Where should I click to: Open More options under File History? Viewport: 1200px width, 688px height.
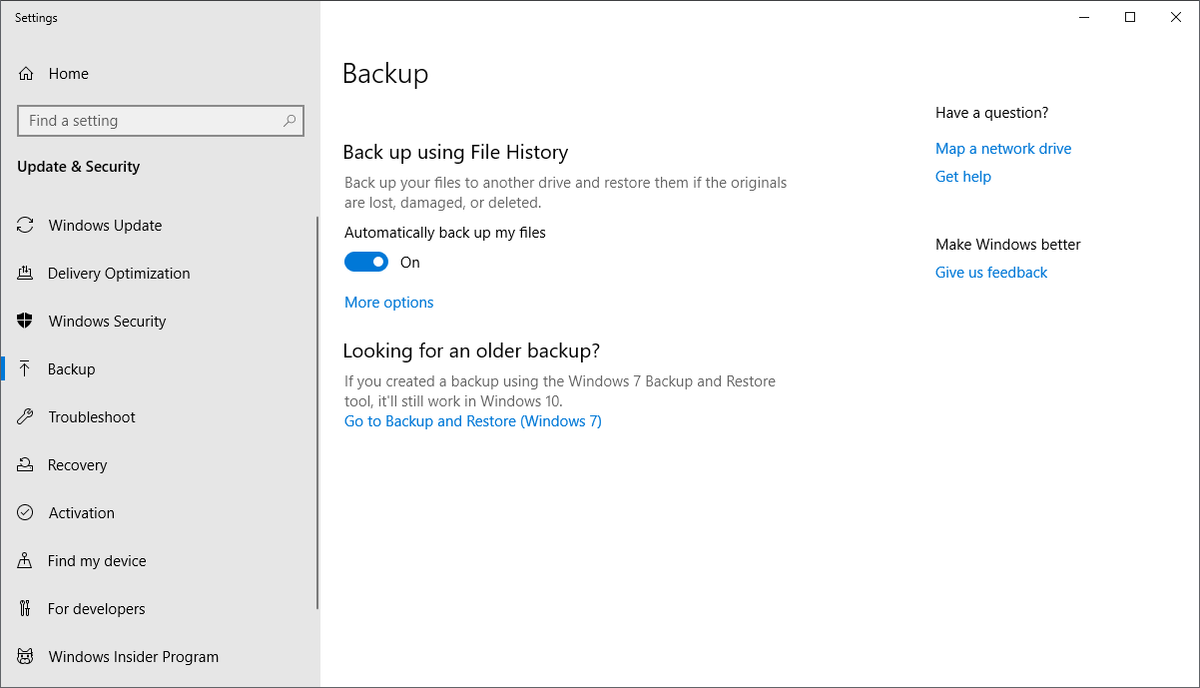pos(388,302)
